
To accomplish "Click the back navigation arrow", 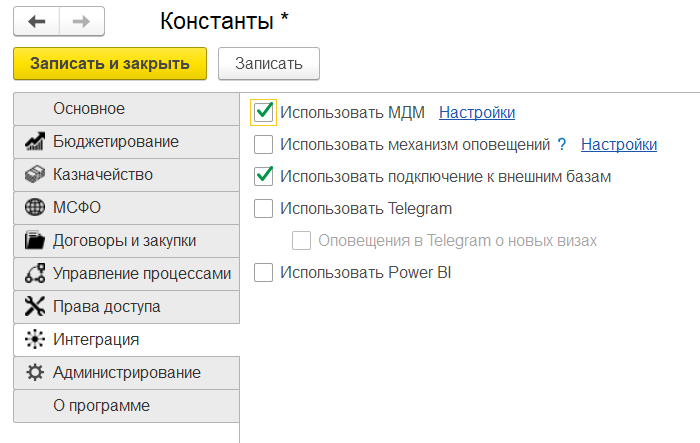I will (37, 21).
